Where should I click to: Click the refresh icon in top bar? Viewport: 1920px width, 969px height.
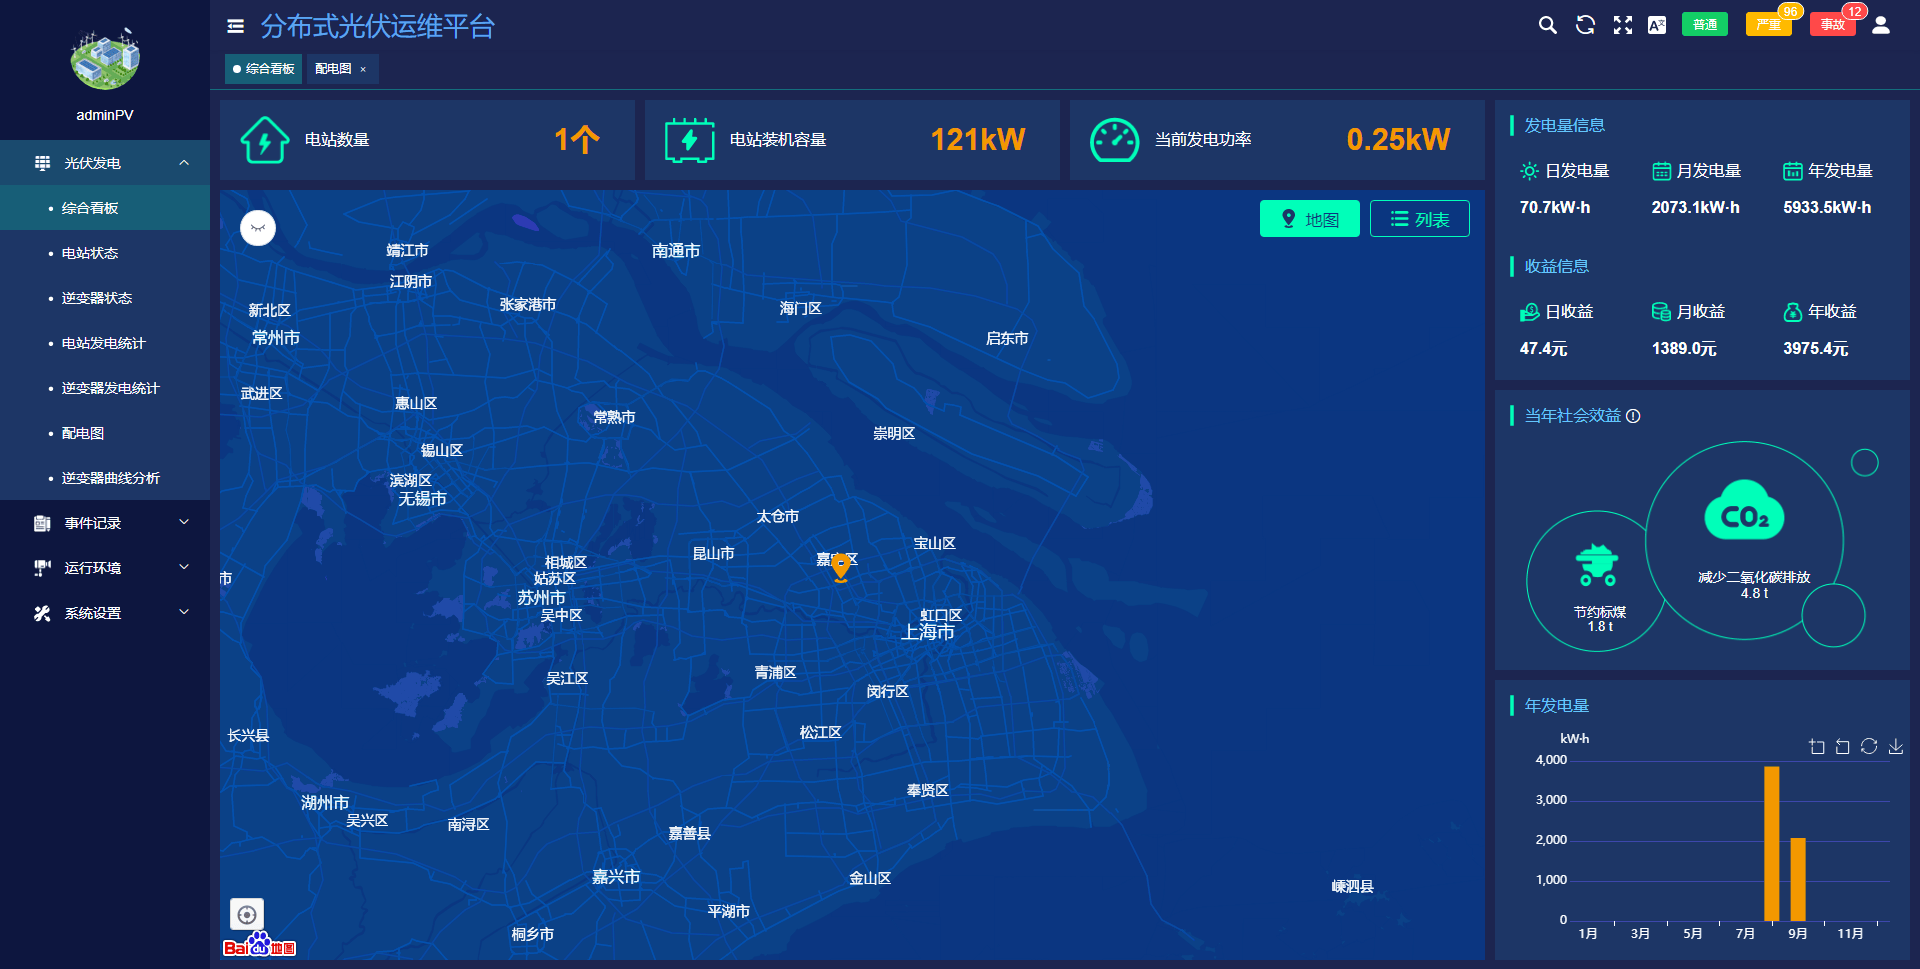[1585, 25]
